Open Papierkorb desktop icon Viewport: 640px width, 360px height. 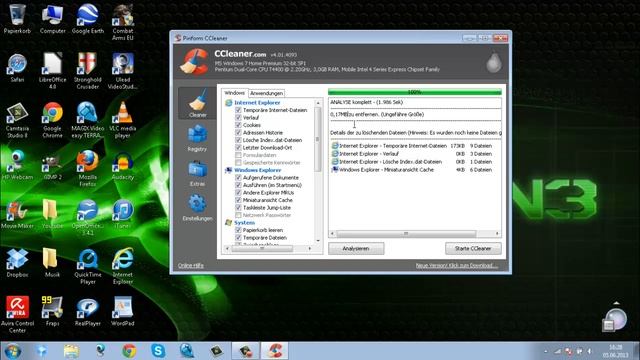(17, 19)
